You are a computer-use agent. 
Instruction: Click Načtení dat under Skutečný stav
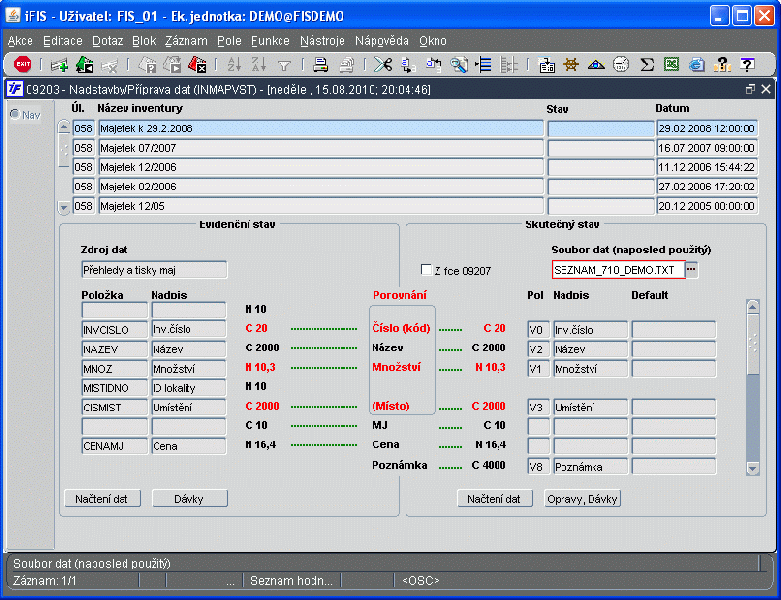[x=494, y=499]
